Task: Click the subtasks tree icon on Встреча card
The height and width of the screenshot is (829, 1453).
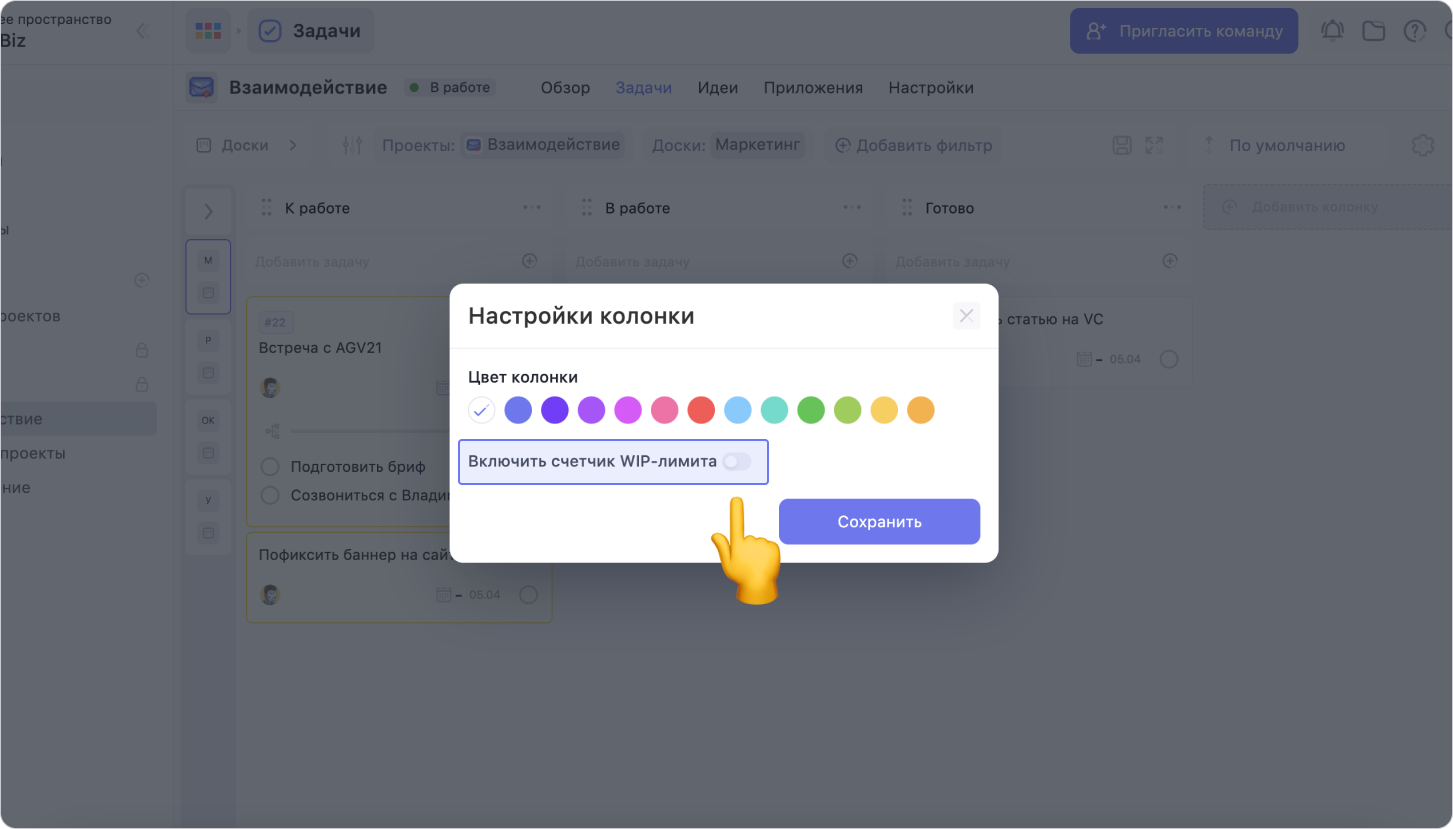Action: pyautogui.click(x=272, y=431)
